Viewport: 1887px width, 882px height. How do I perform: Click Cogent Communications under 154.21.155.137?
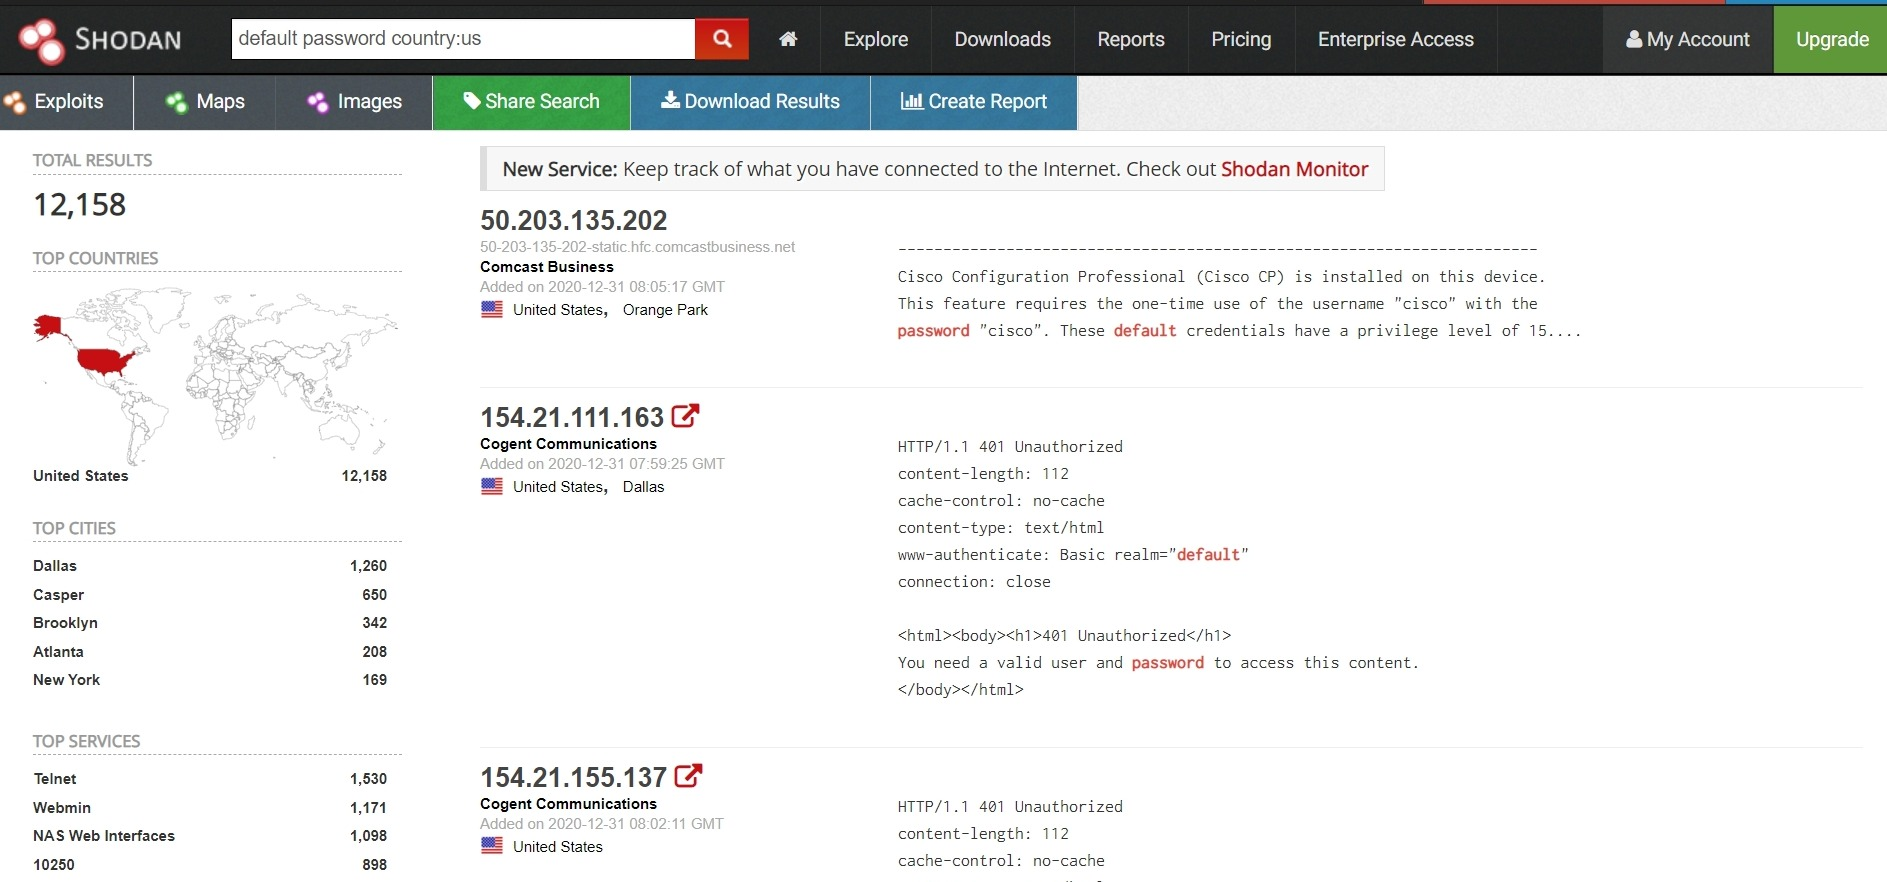point(568,804)
